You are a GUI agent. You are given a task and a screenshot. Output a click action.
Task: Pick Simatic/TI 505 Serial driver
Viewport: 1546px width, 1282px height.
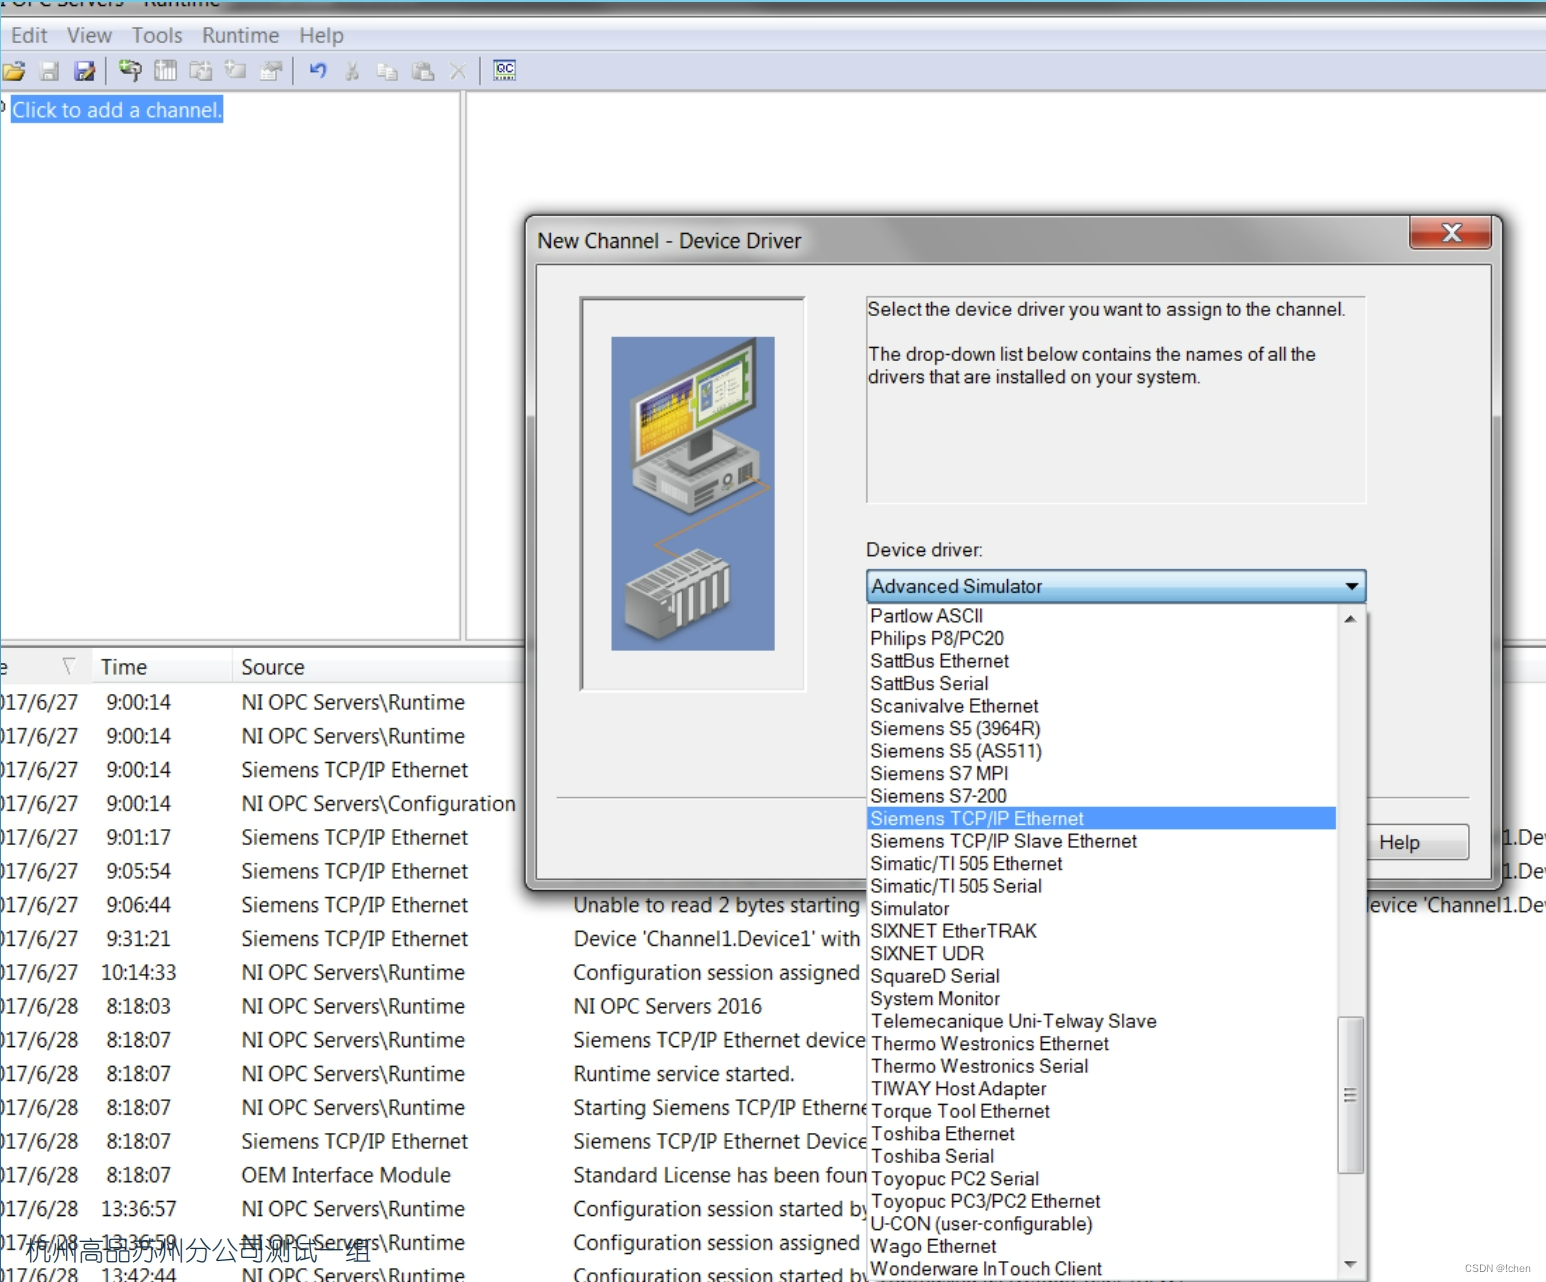pyautogui.click(x=1101, y=886)
